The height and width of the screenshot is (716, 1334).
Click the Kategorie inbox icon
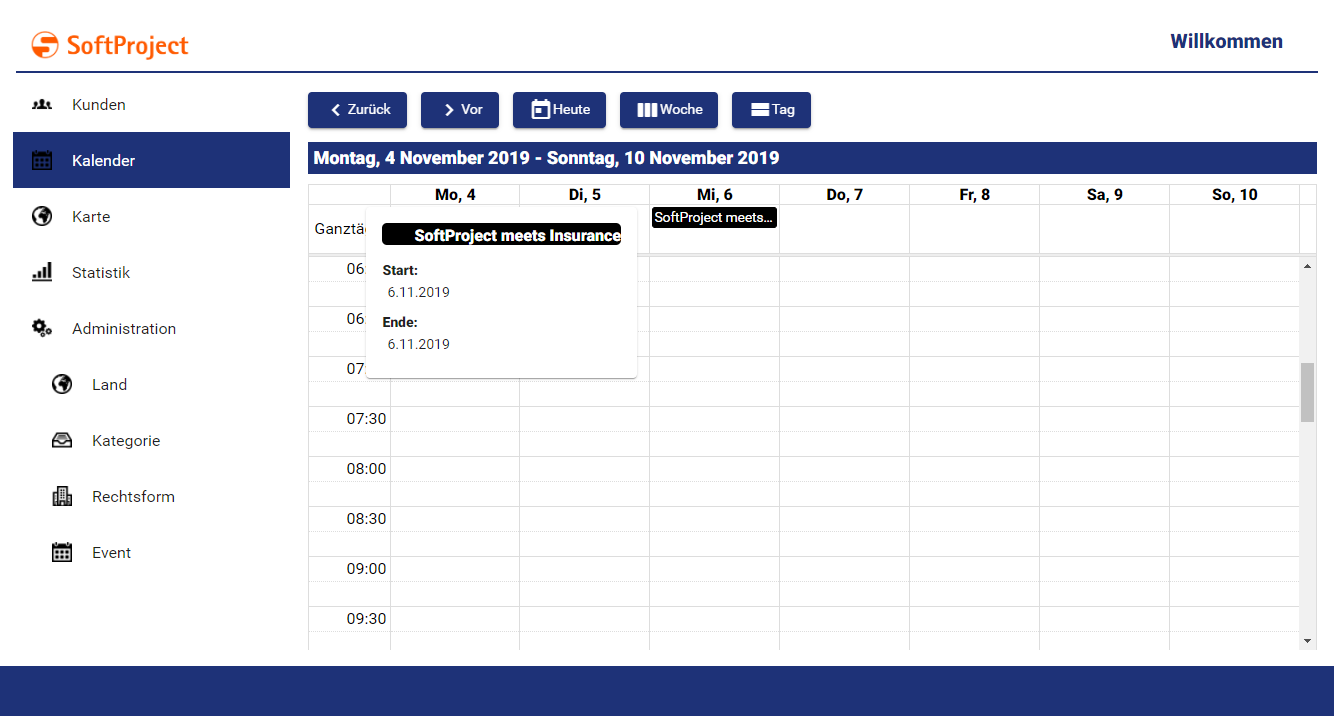pyautogui.click(x=61, y=440)
